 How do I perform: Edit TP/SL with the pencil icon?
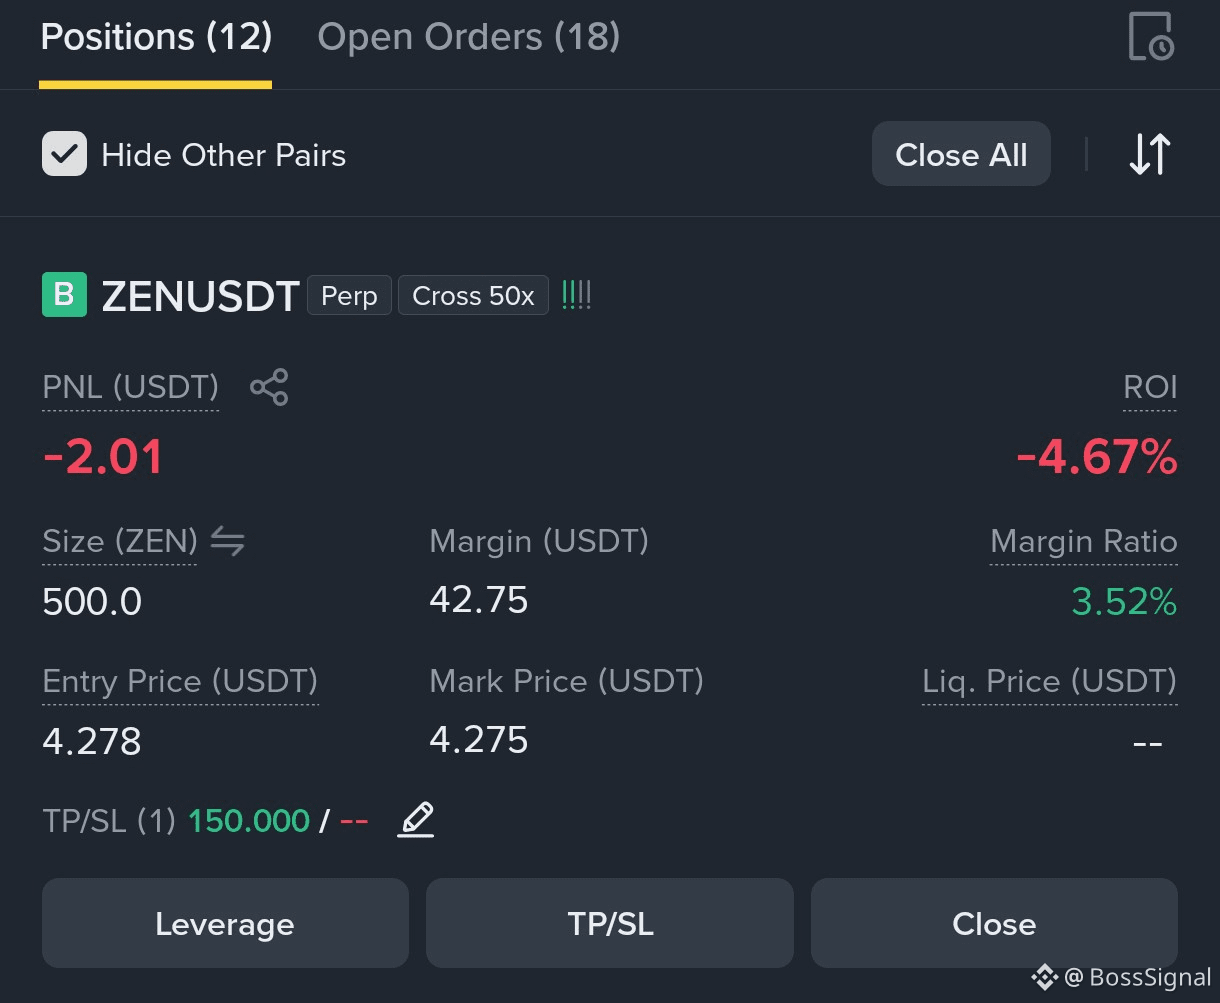point(416,820)
